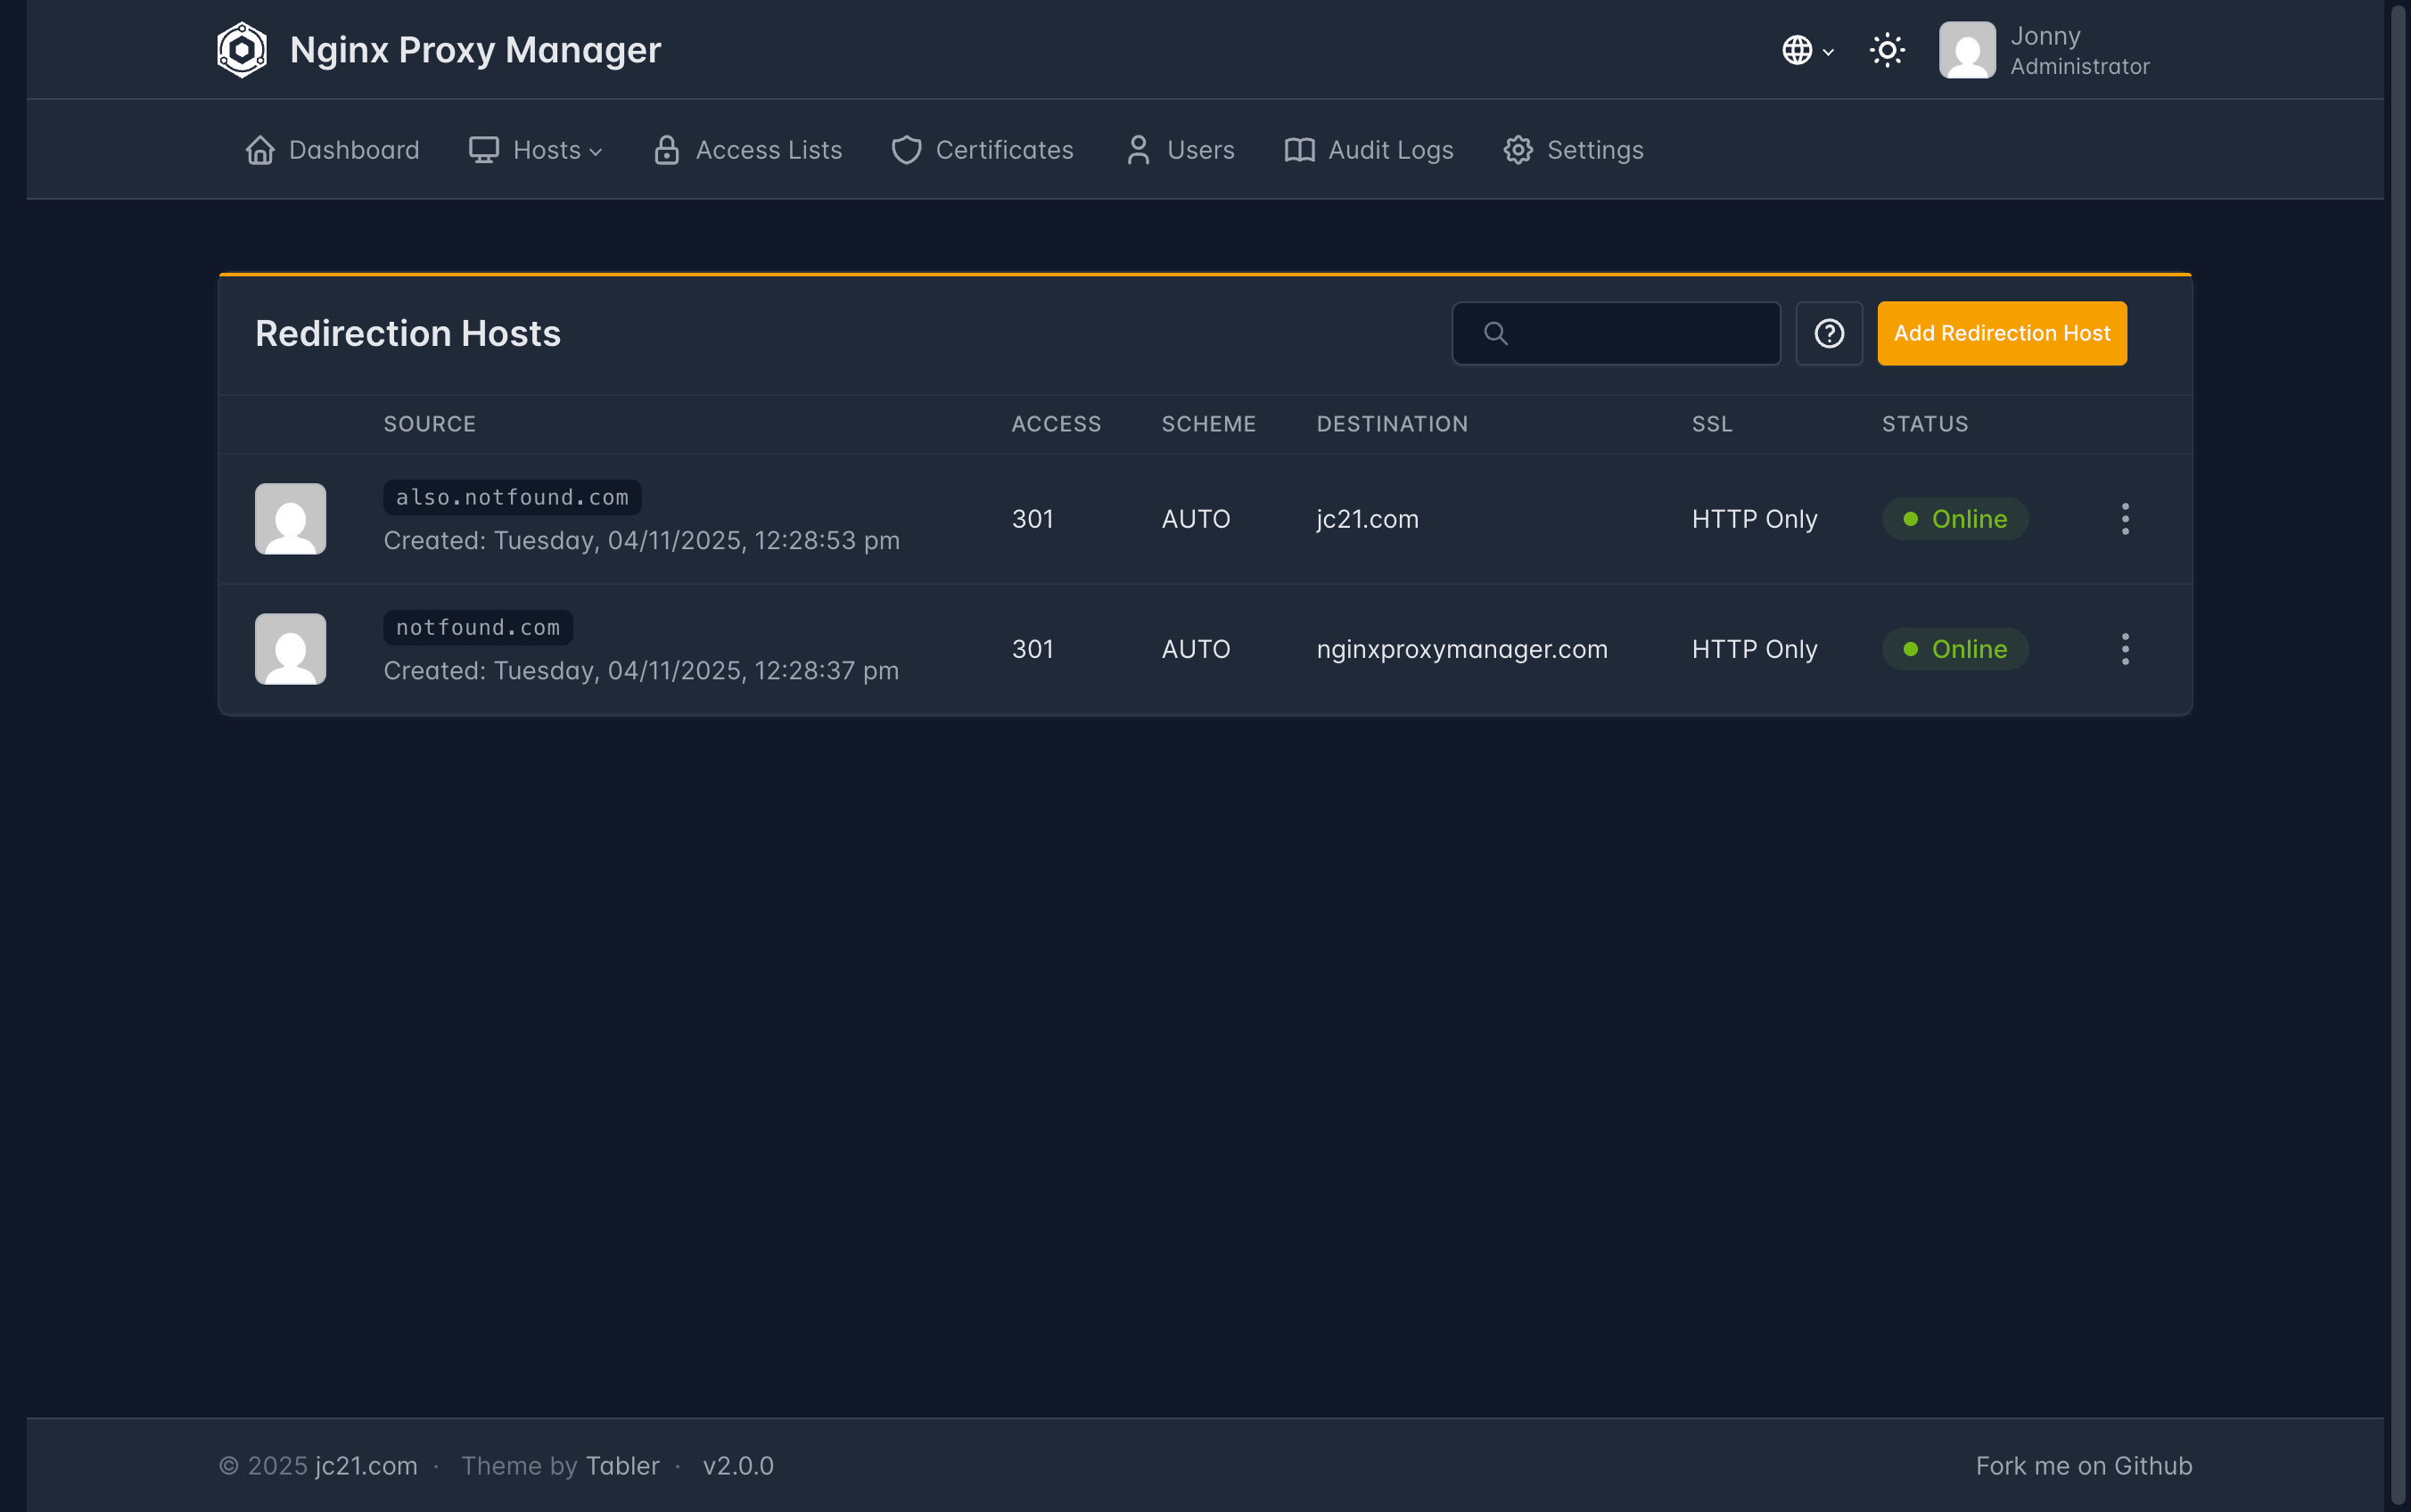Open Certificates via its shield icon
The width and height of the screenshot is (2411, 1512).
(x=906, y=150)
